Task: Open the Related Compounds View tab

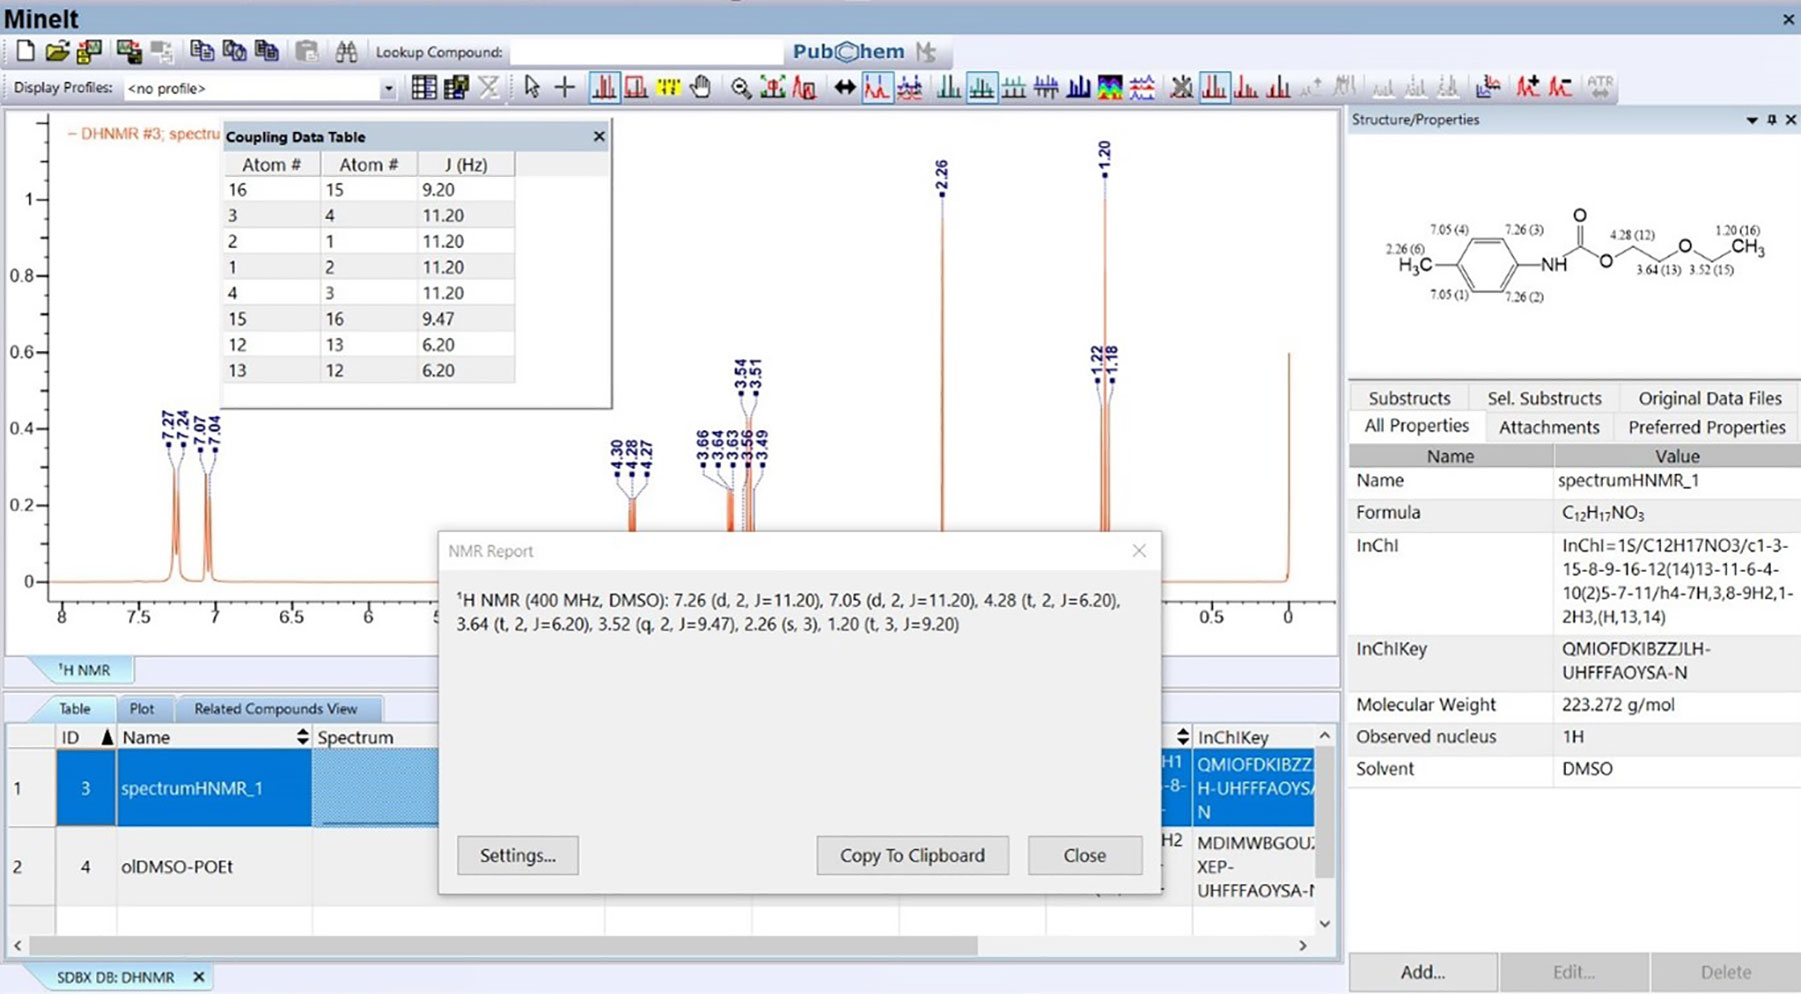Action: click(x=275, y=709)
